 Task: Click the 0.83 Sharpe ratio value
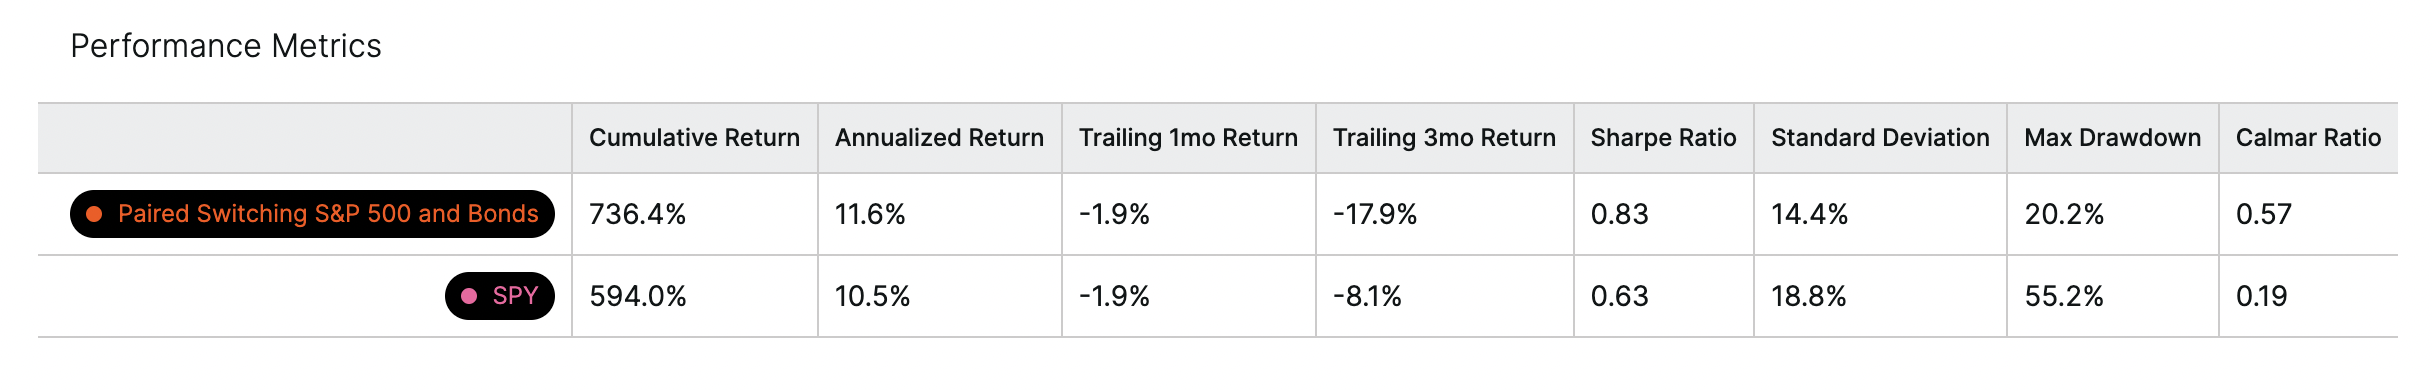1619,214
